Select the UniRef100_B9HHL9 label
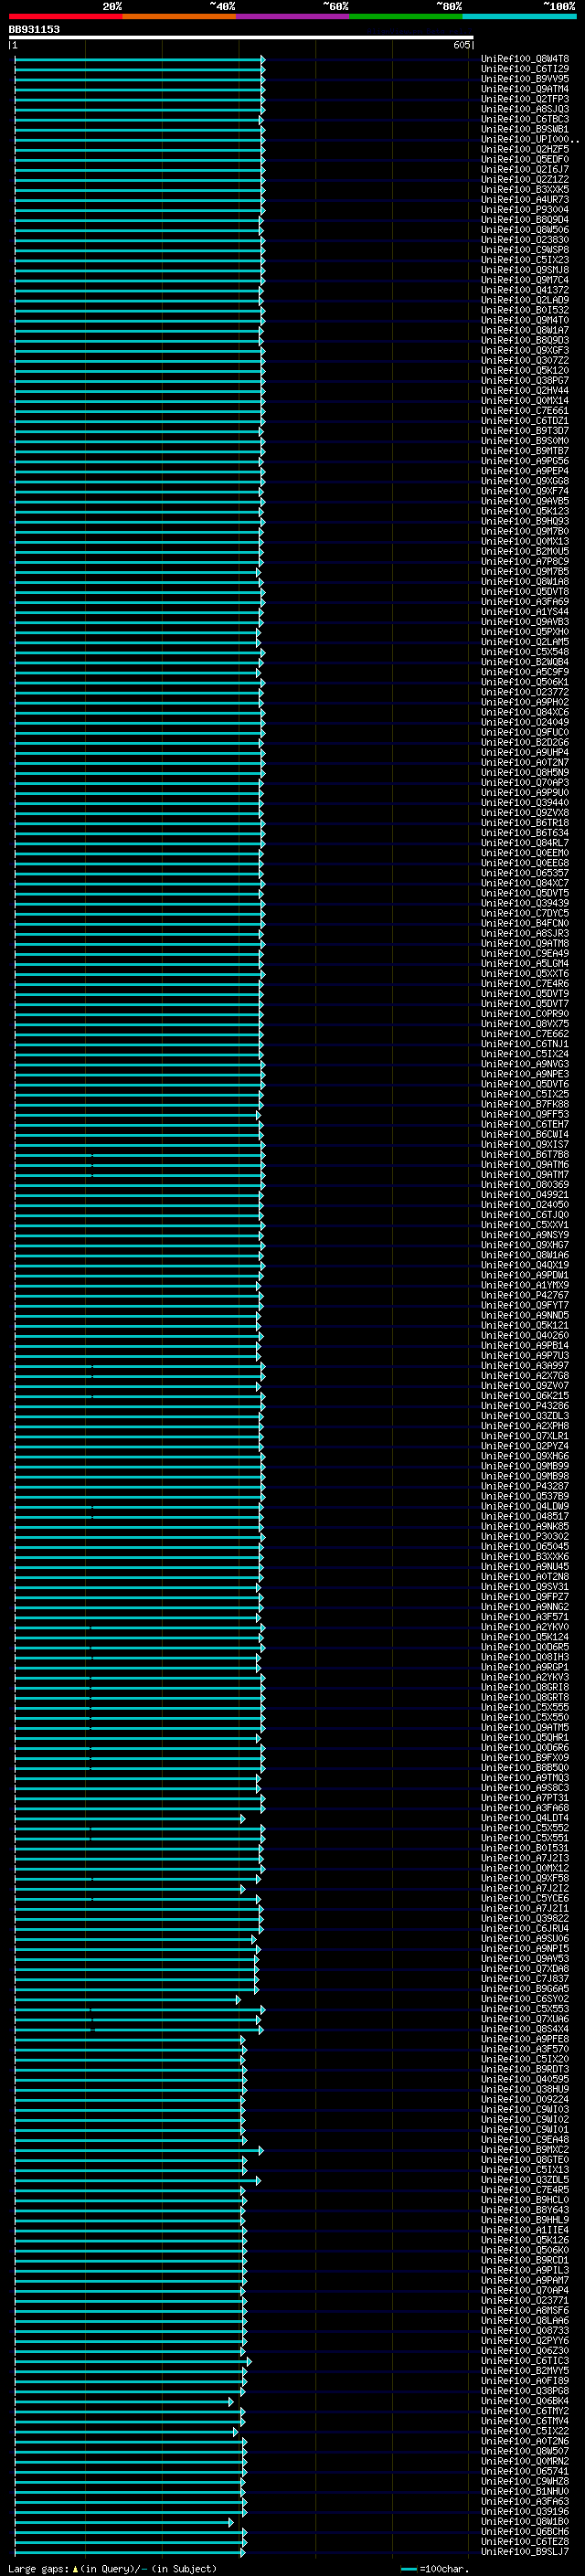 (524, 2220)
